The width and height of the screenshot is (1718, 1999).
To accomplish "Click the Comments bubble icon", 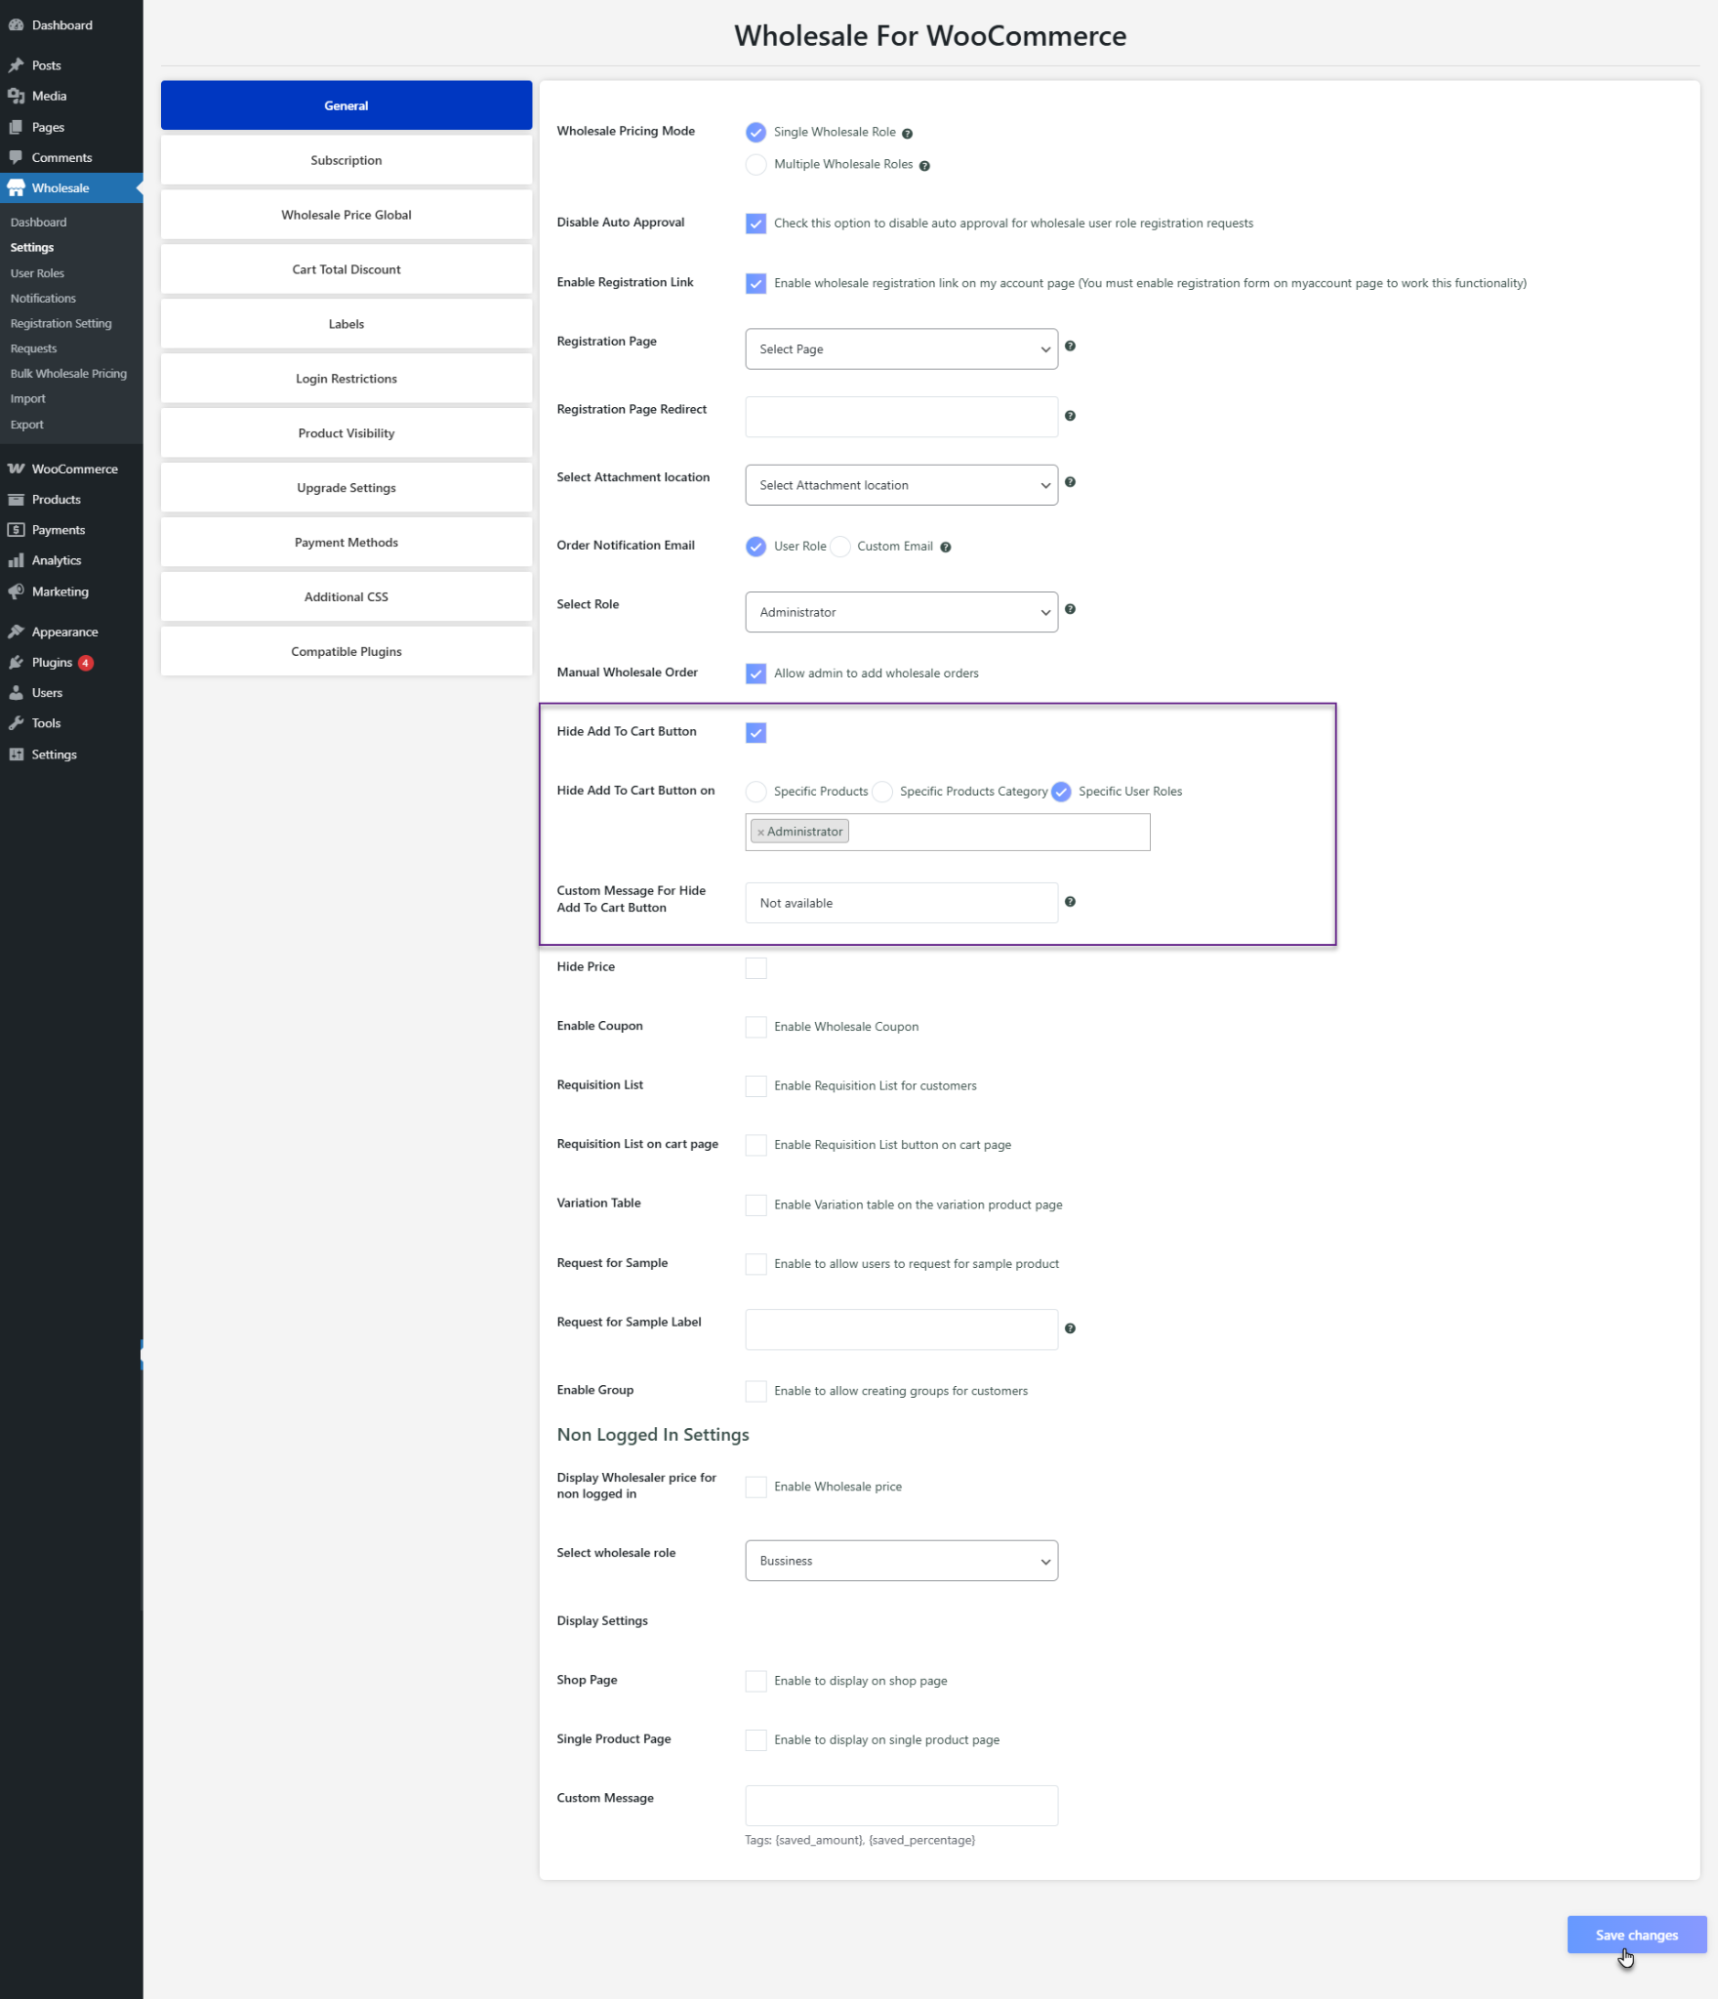I will [x=16, y=157].
